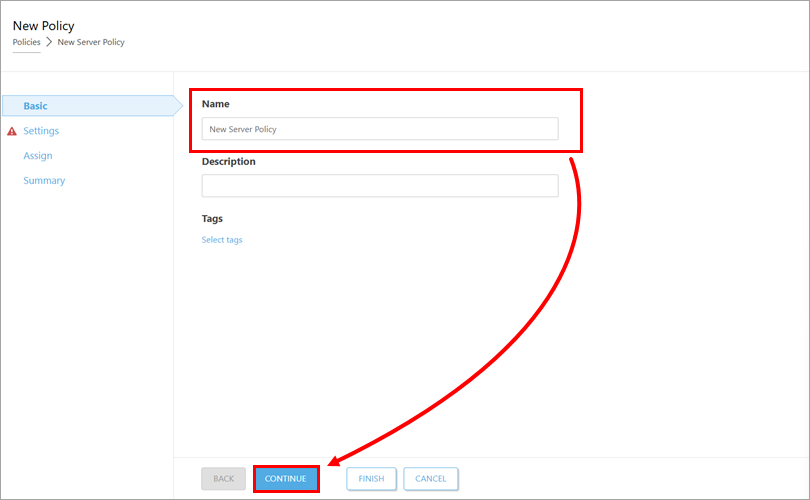
Task: Click the greyed-out Back button
Action: point(223,479)
